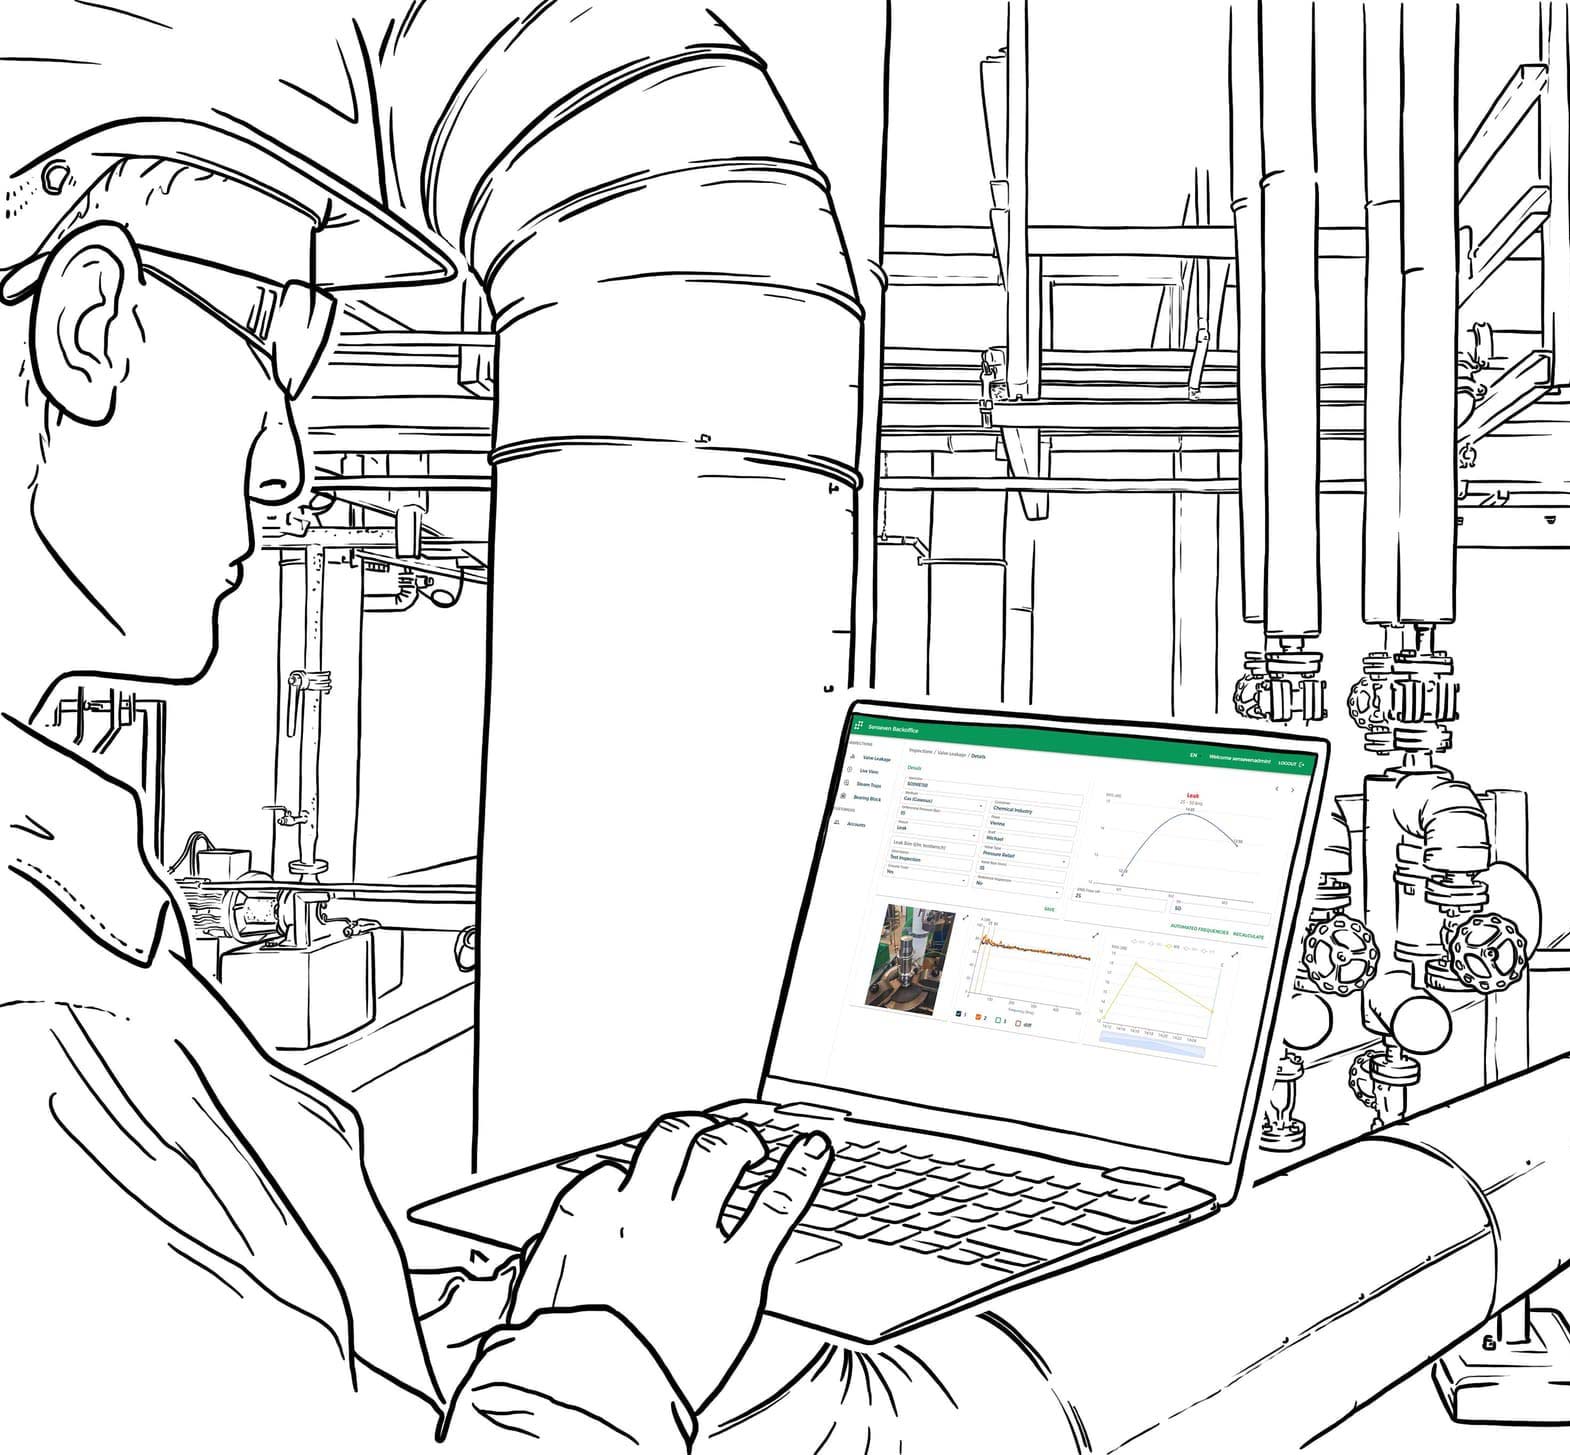This screenshot has width=1570, height=1455.
Task: Go to previous chart with left chevron
Action: click(x=1277, y=789)
